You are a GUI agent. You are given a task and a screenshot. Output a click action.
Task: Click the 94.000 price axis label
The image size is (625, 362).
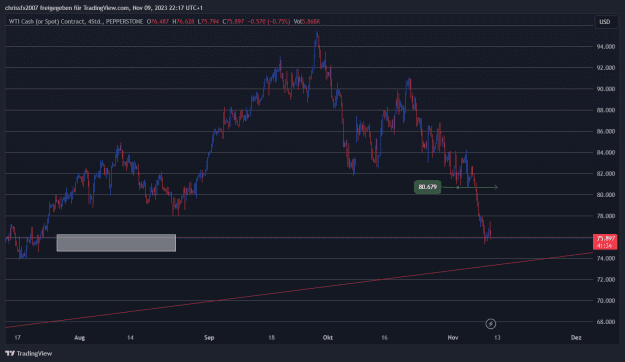tap(605, 47)
